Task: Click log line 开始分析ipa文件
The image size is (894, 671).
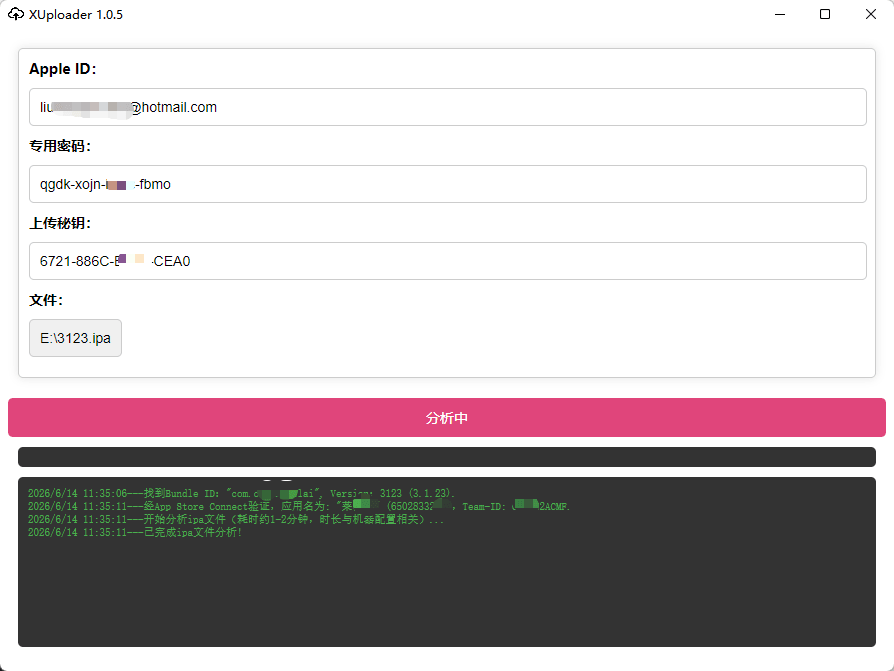Action: tap(235, 519)
